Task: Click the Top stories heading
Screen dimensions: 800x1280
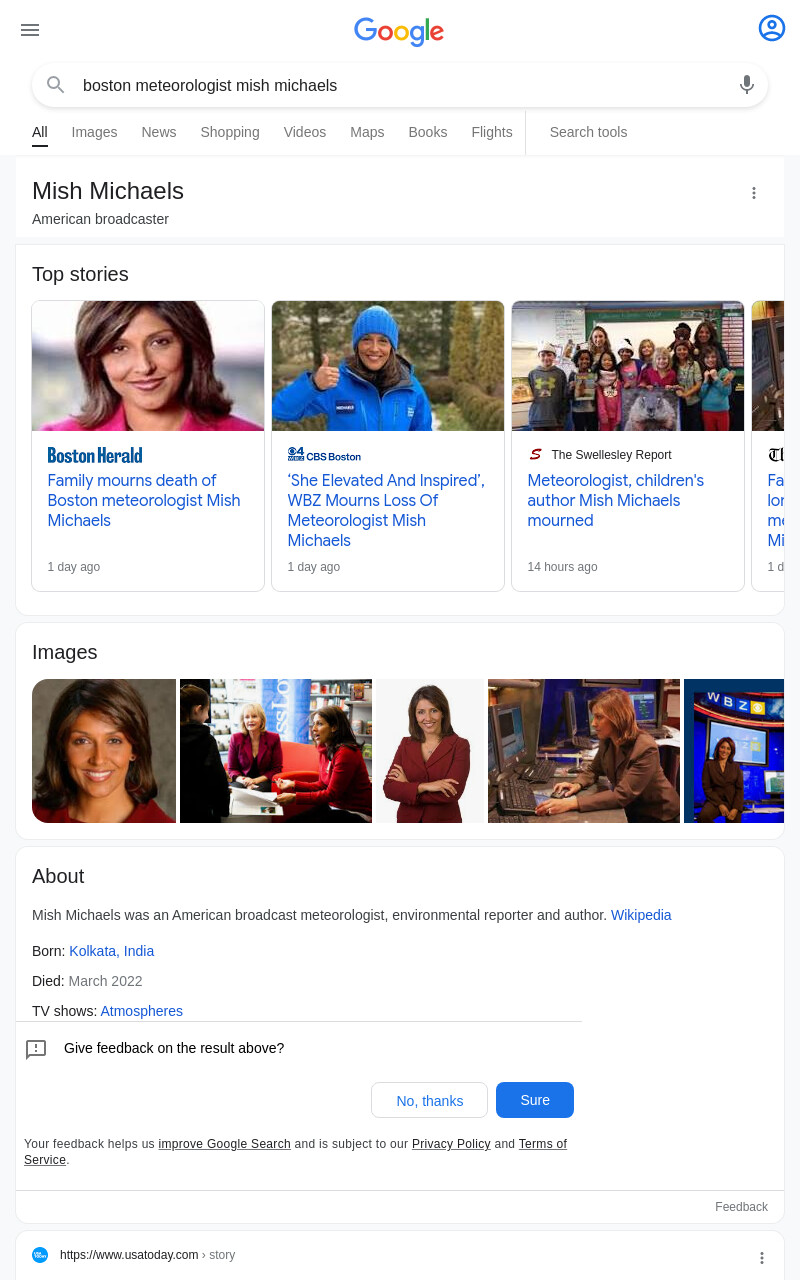Action: pyautogui.click(x=80, y=274)
